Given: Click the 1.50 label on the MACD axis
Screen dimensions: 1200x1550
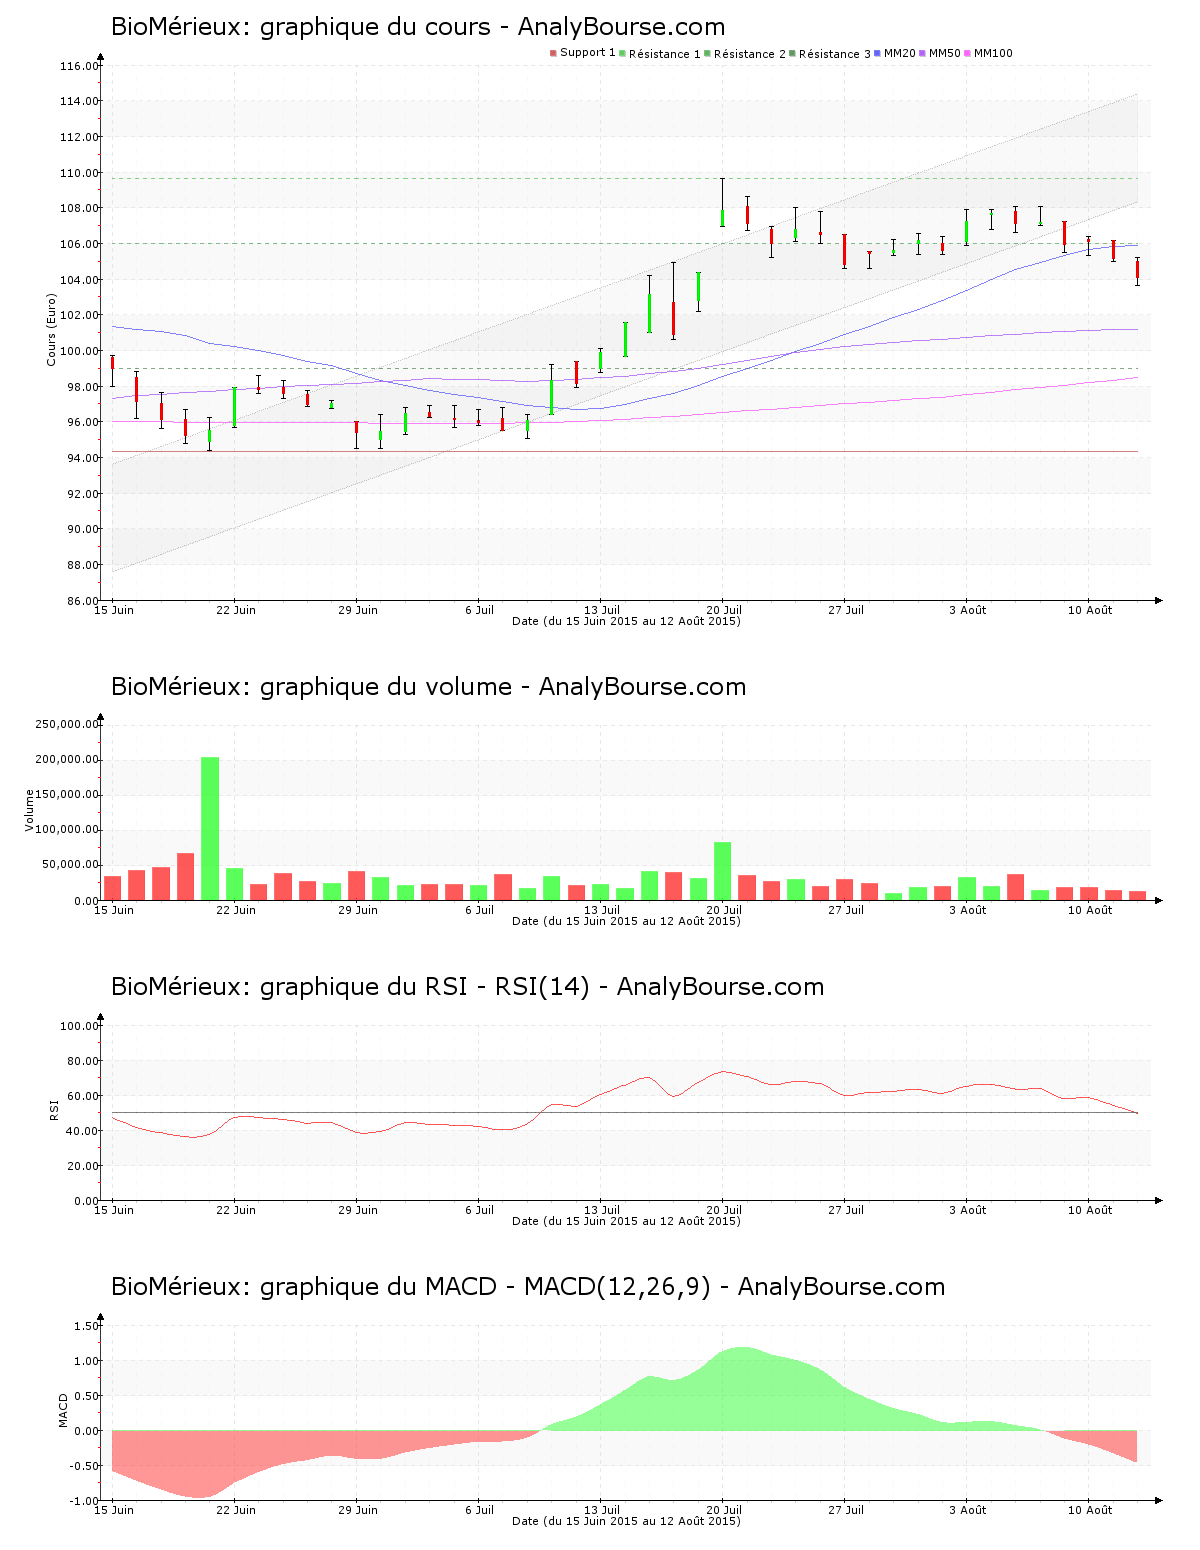Looking at the screenshot, I should (86, 1326).
